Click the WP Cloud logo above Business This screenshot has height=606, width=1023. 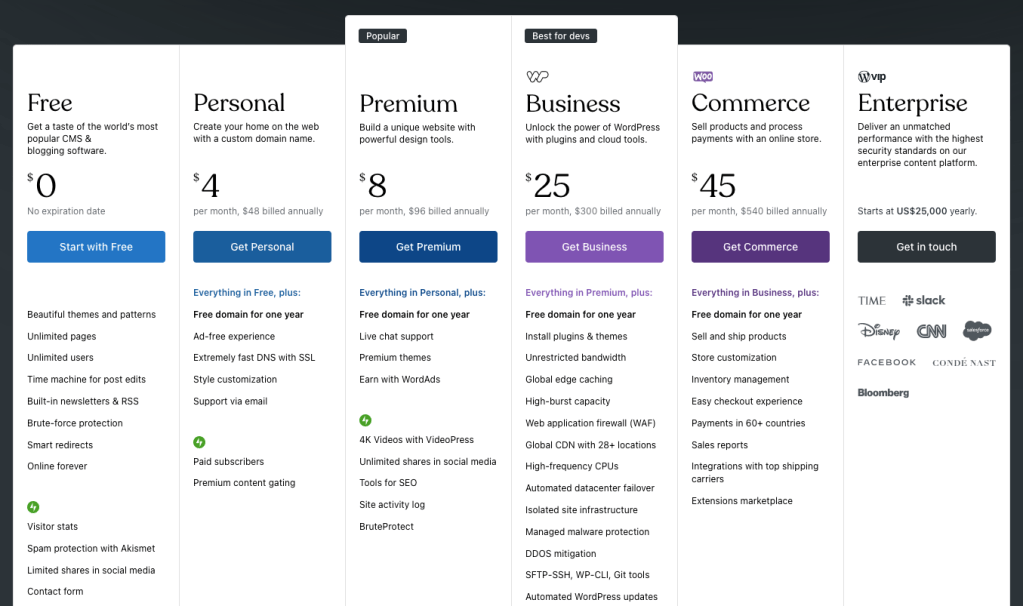pyautogui.click(x=537, y=77)
